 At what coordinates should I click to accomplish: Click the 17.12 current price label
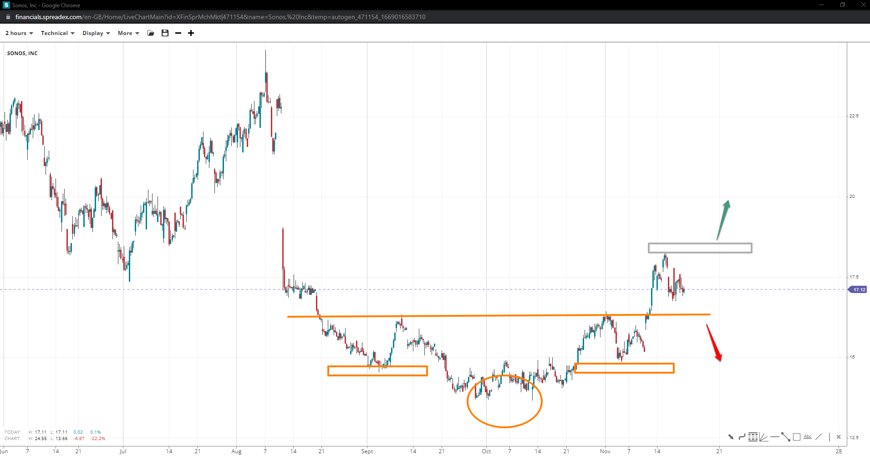[x=857, y=290]
